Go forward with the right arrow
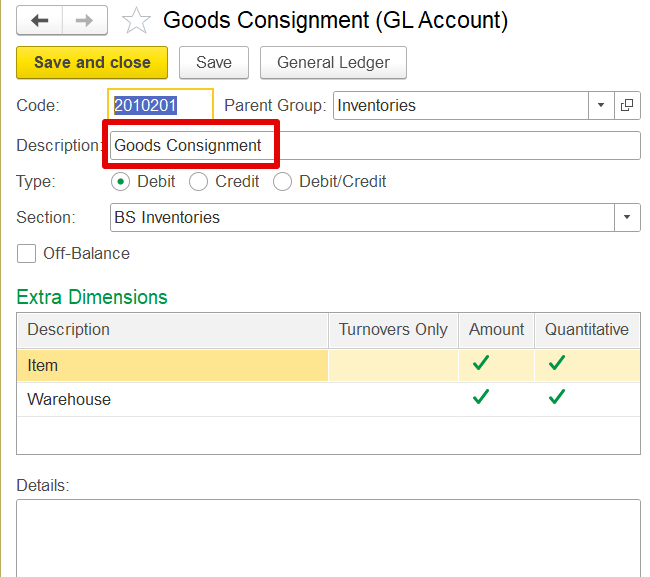Viewport: 650px width, 577px height. pyautogui.click(x=85, y=20)
